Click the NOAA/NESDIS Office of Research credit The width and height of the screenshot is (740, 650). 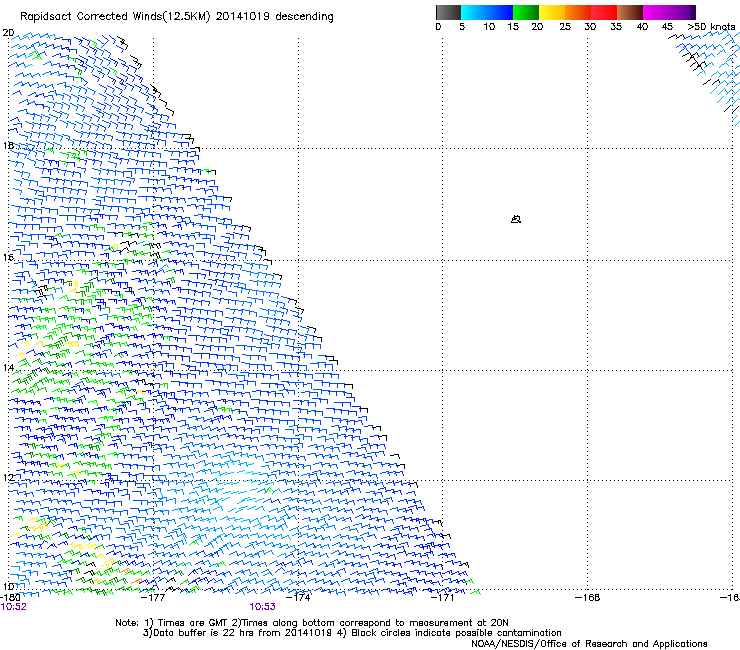(x=589, y=644)
